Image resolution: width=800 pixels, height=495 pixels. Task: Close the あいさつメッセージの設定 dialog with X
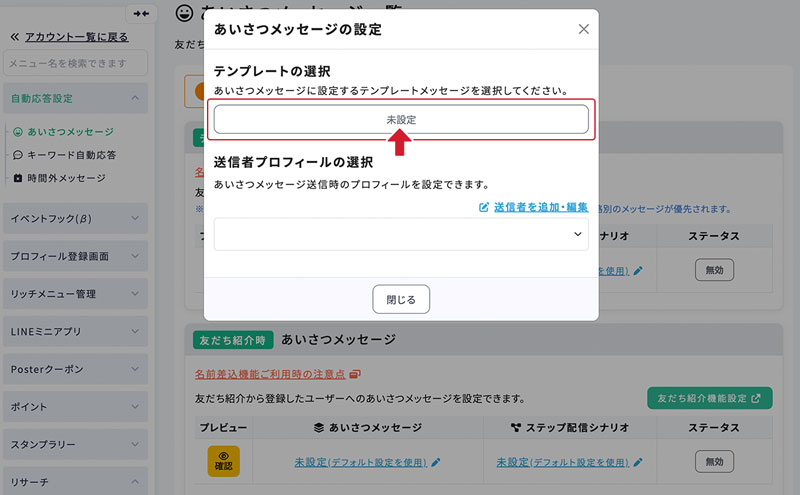[x=584, y=29]
